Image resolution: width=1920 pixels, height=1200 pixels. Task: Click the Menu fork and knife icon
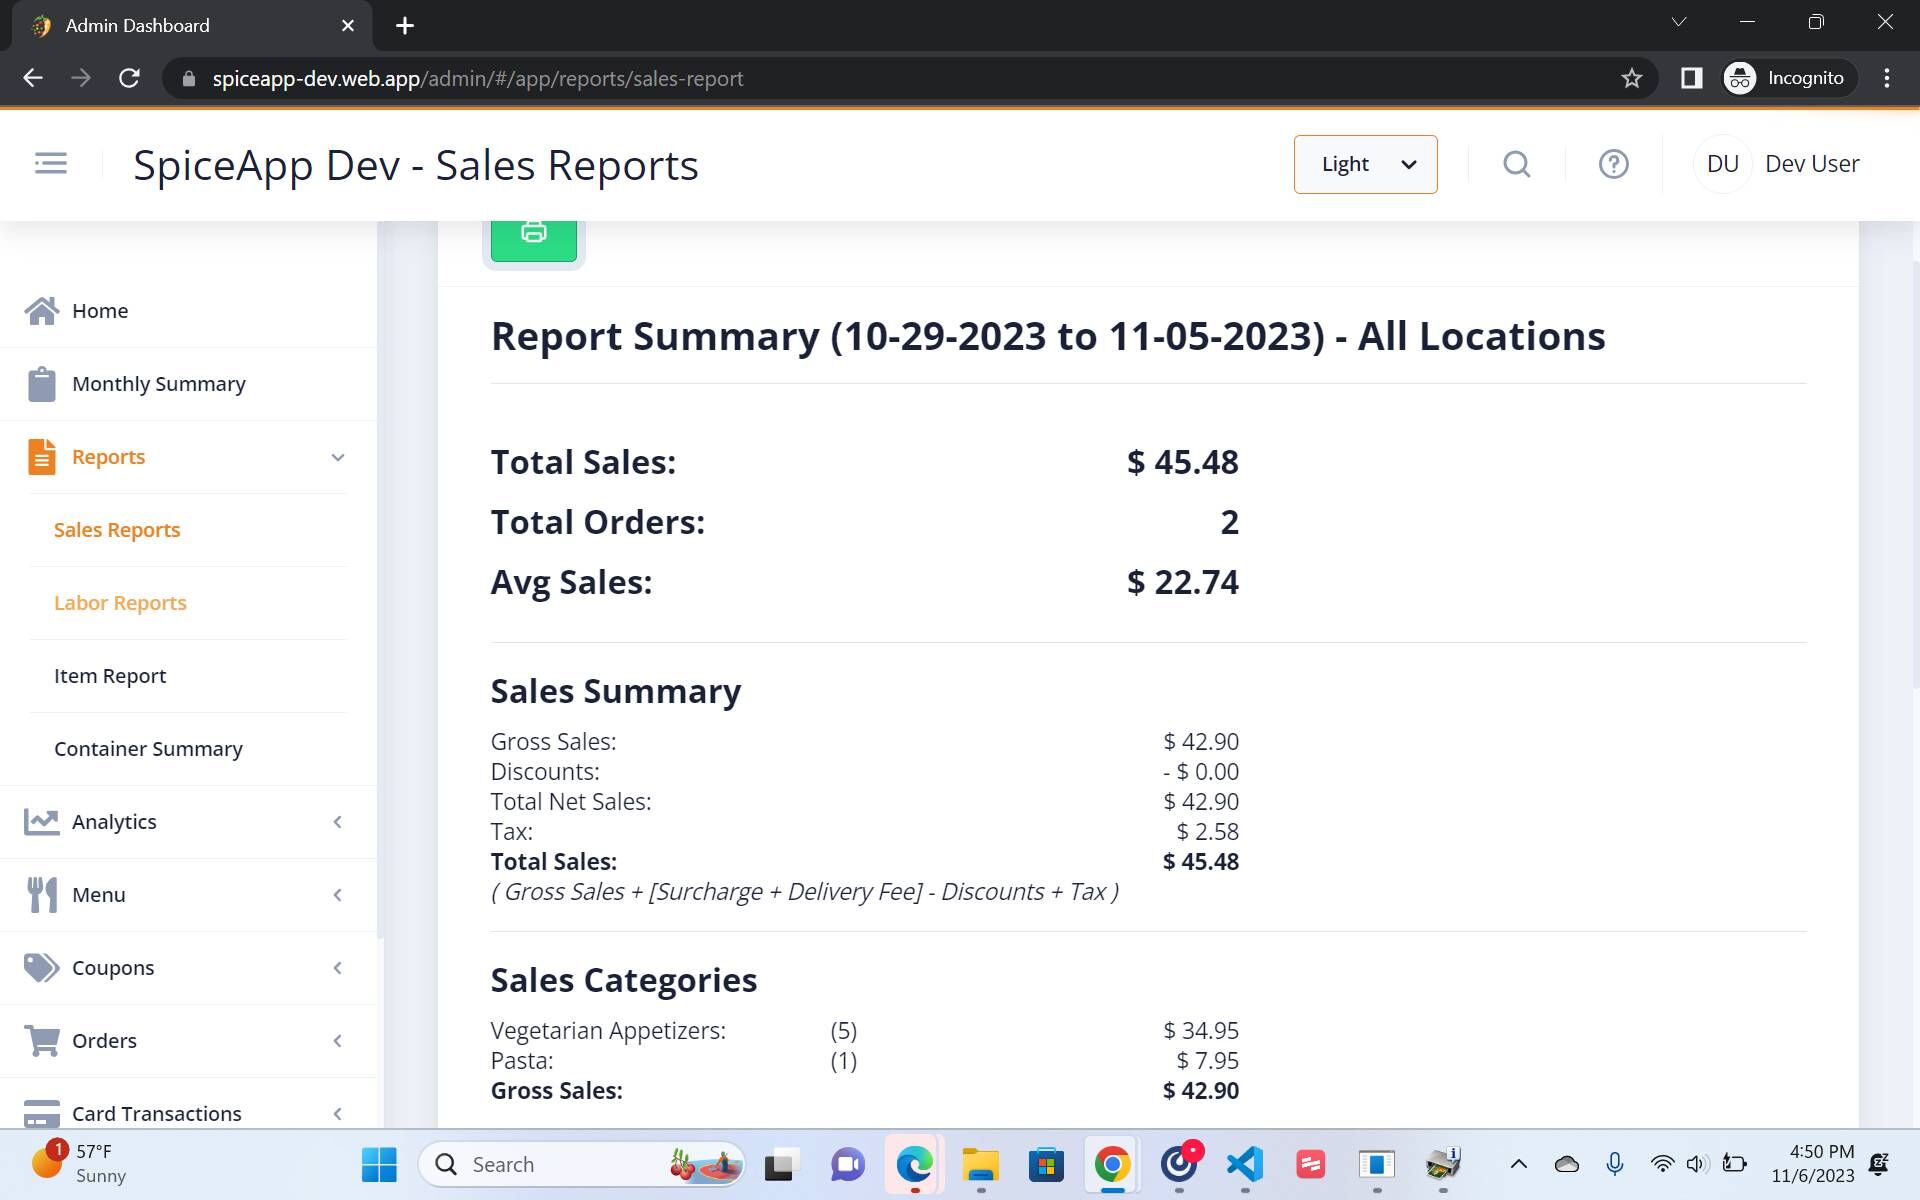[x=42, y=895]
